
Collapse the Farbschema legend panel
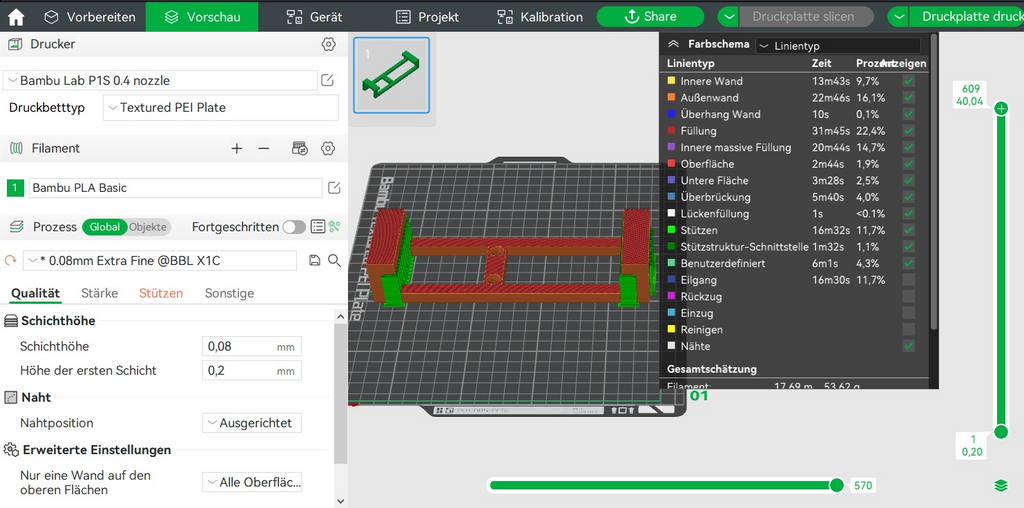[673, 45]
